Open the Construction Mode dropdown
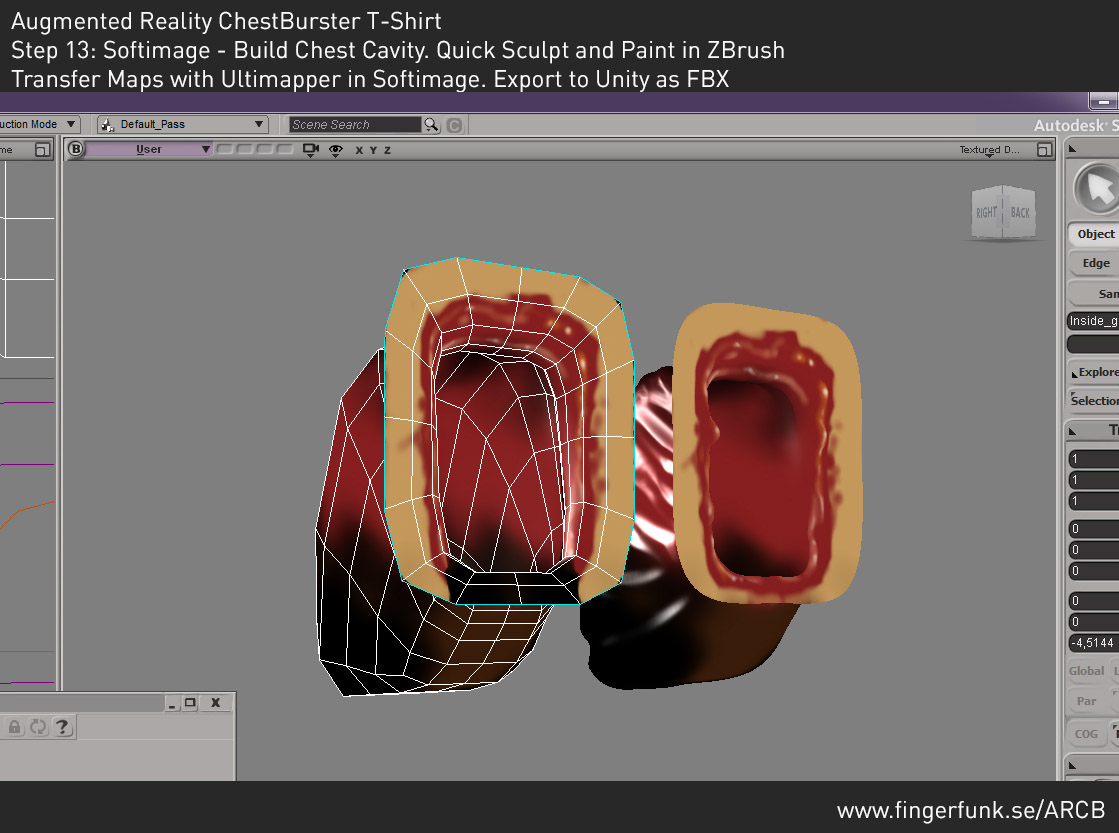The height and width of the screenshot is (833, 1119). 39,124
